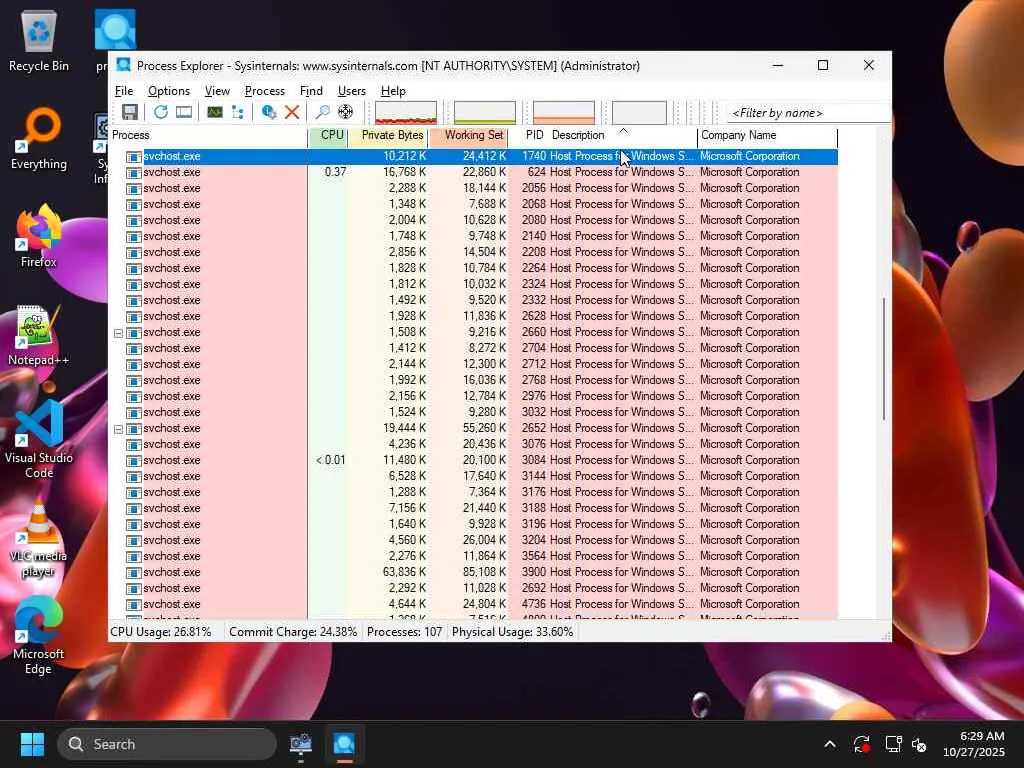Click the vertical scrollbar thumb of process list
1024x768 pixels.
coord(884,359)
